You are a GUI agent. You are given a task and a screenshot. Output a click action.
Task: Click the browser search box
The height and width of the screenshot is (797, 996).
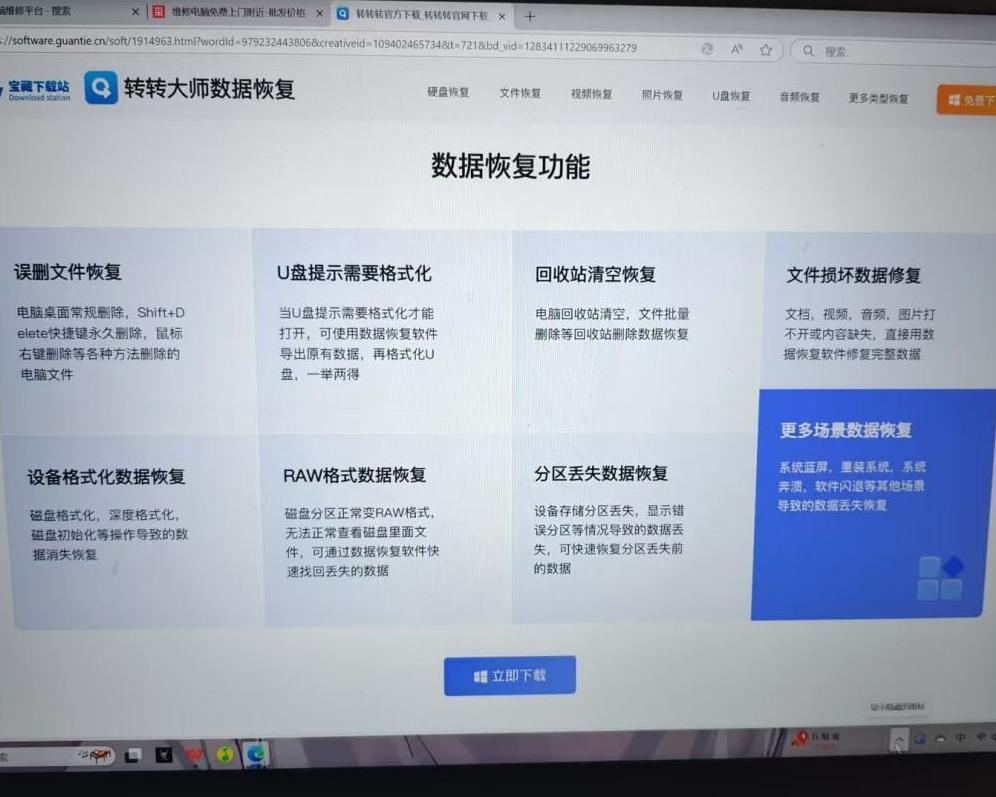pos(890,51)
